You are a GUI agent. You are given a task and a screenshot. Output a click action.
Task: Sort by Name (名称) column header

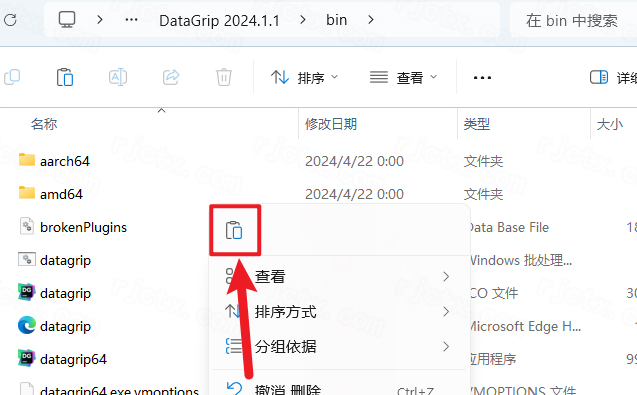tap(44, 124)
